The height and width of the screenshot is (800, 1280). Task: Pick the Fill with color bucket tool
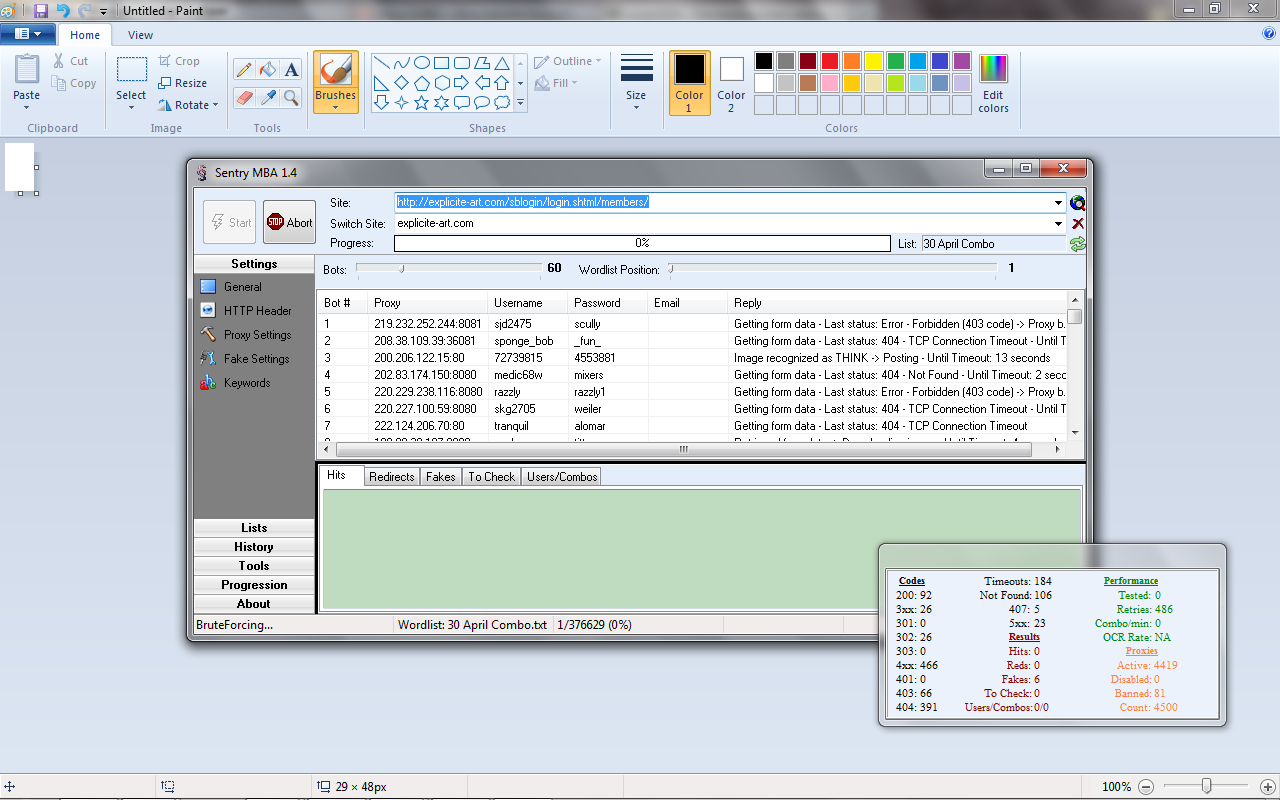[267, 70]
